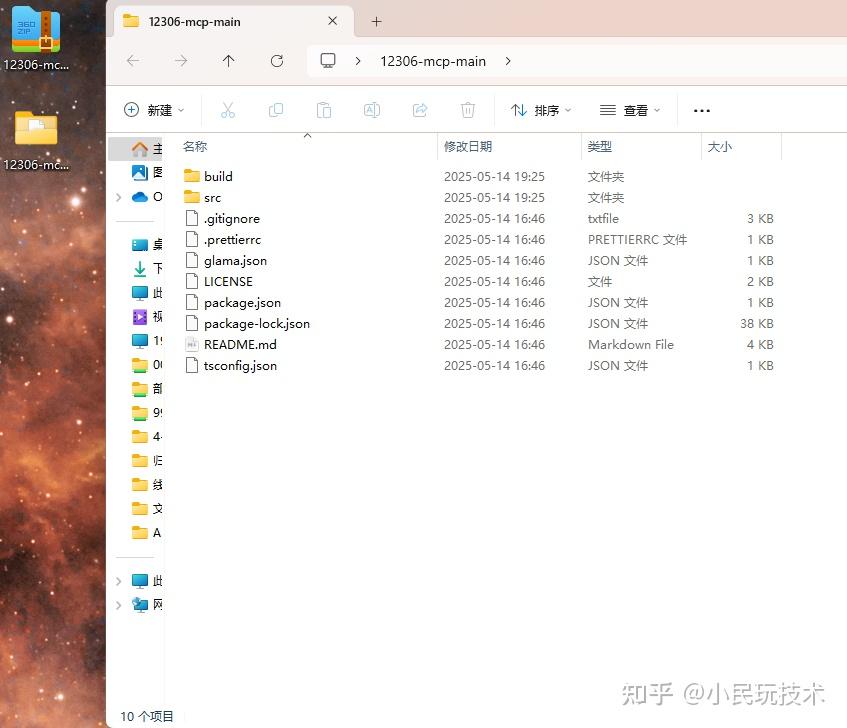
Task: Click the Share icon in the toolbar
Action: point(420,110)
